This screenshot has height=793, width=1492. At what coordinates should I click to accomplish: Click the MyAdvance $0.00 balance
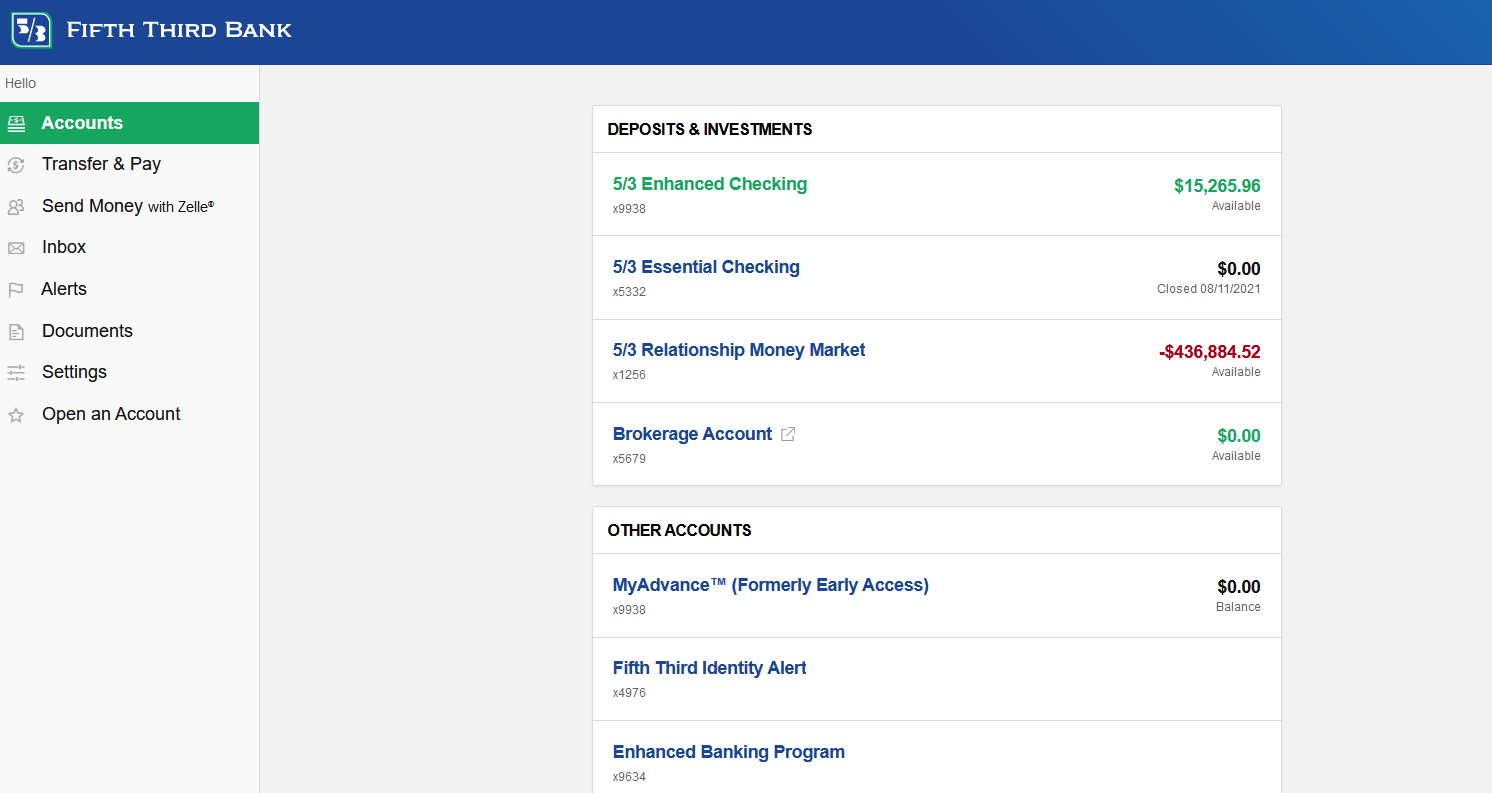click(1239, 587)
